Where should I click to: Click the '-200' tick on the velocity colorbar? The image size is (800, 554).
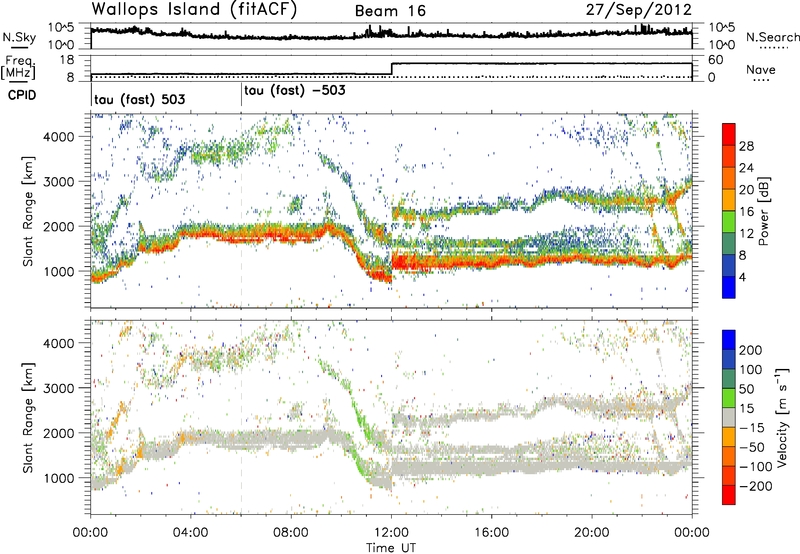coord(755,486)
